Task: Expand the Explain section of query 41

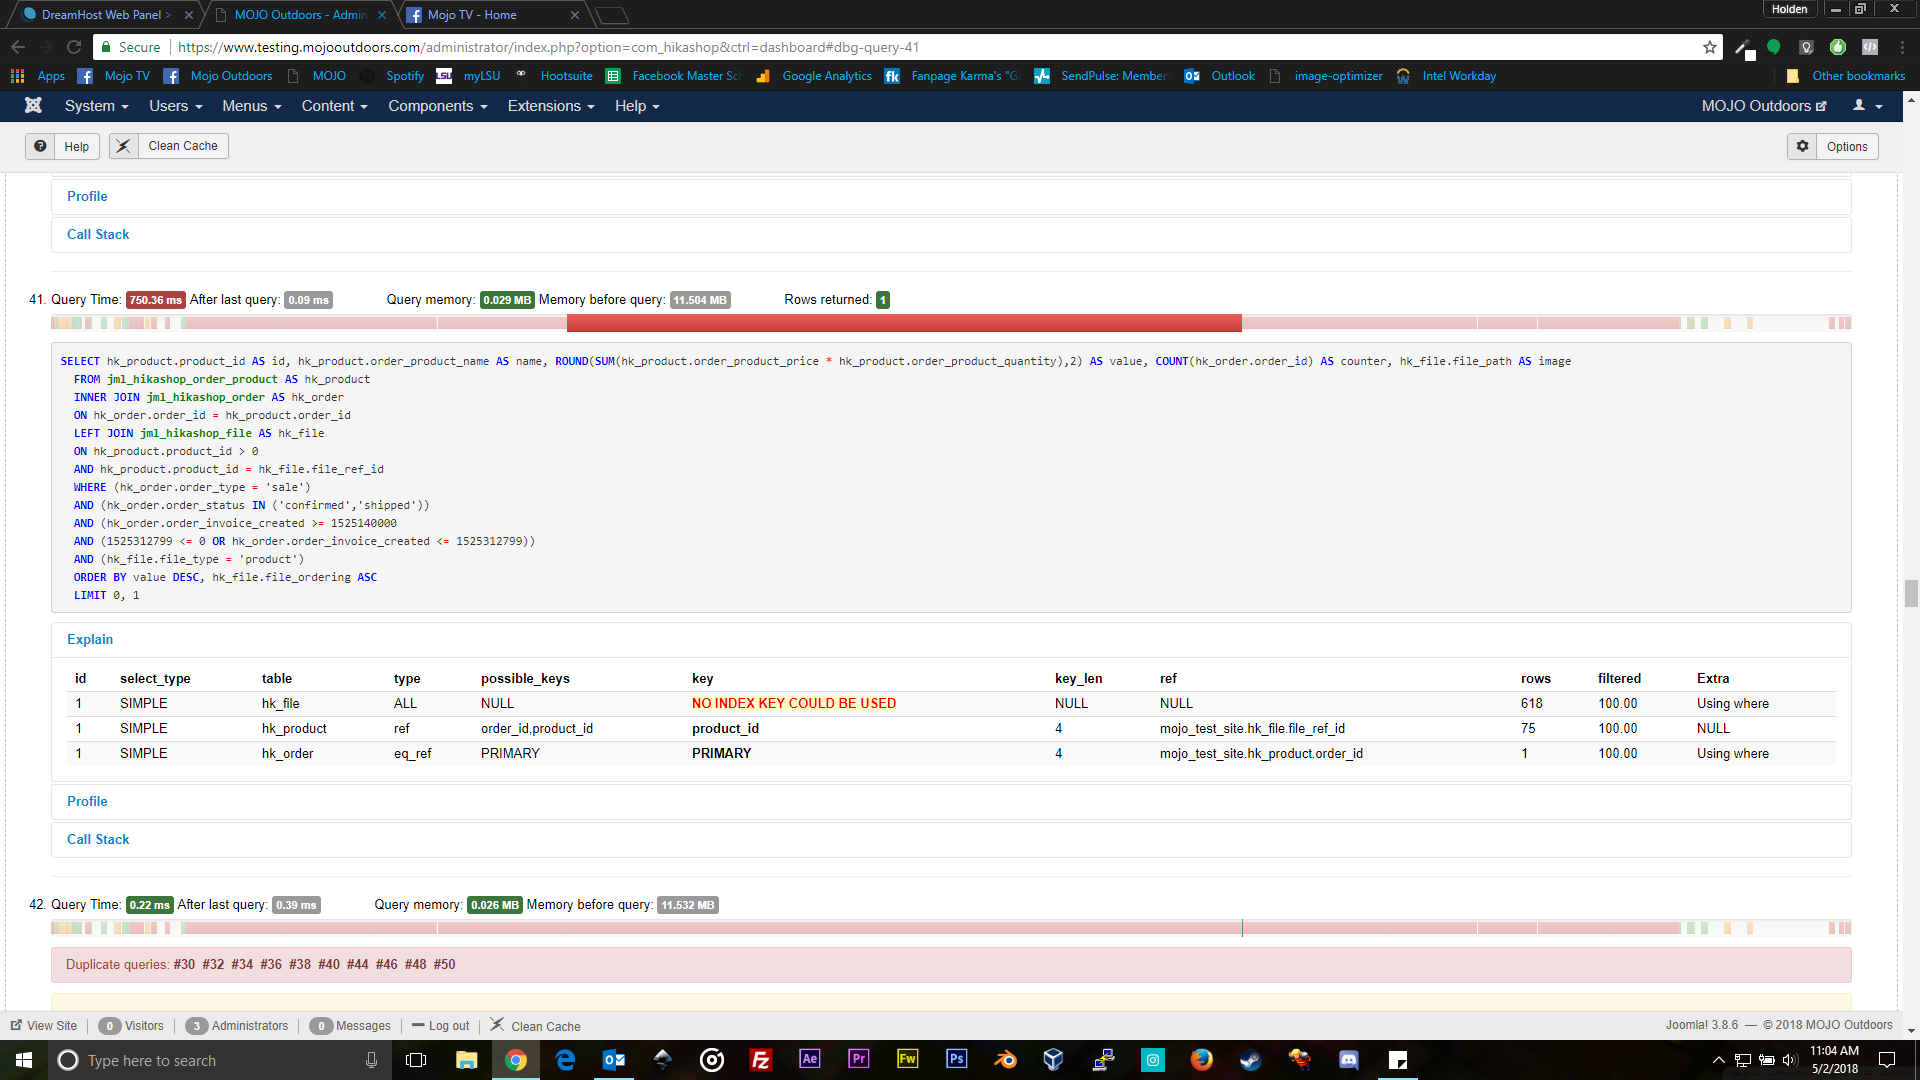Action: point(90,639)
